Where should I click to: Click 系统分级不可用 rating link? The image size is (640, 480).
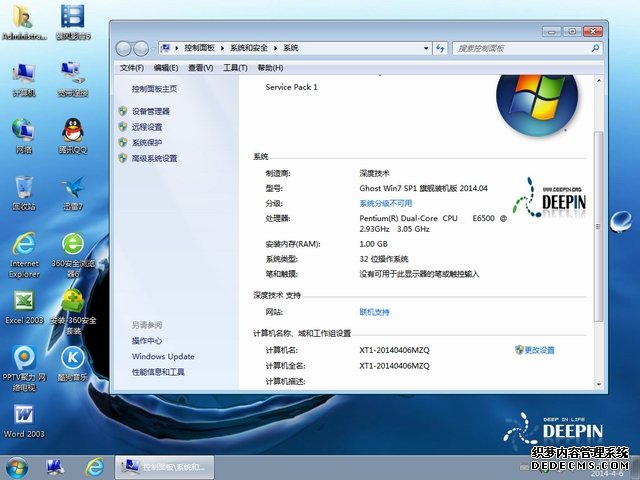(386, 203)
